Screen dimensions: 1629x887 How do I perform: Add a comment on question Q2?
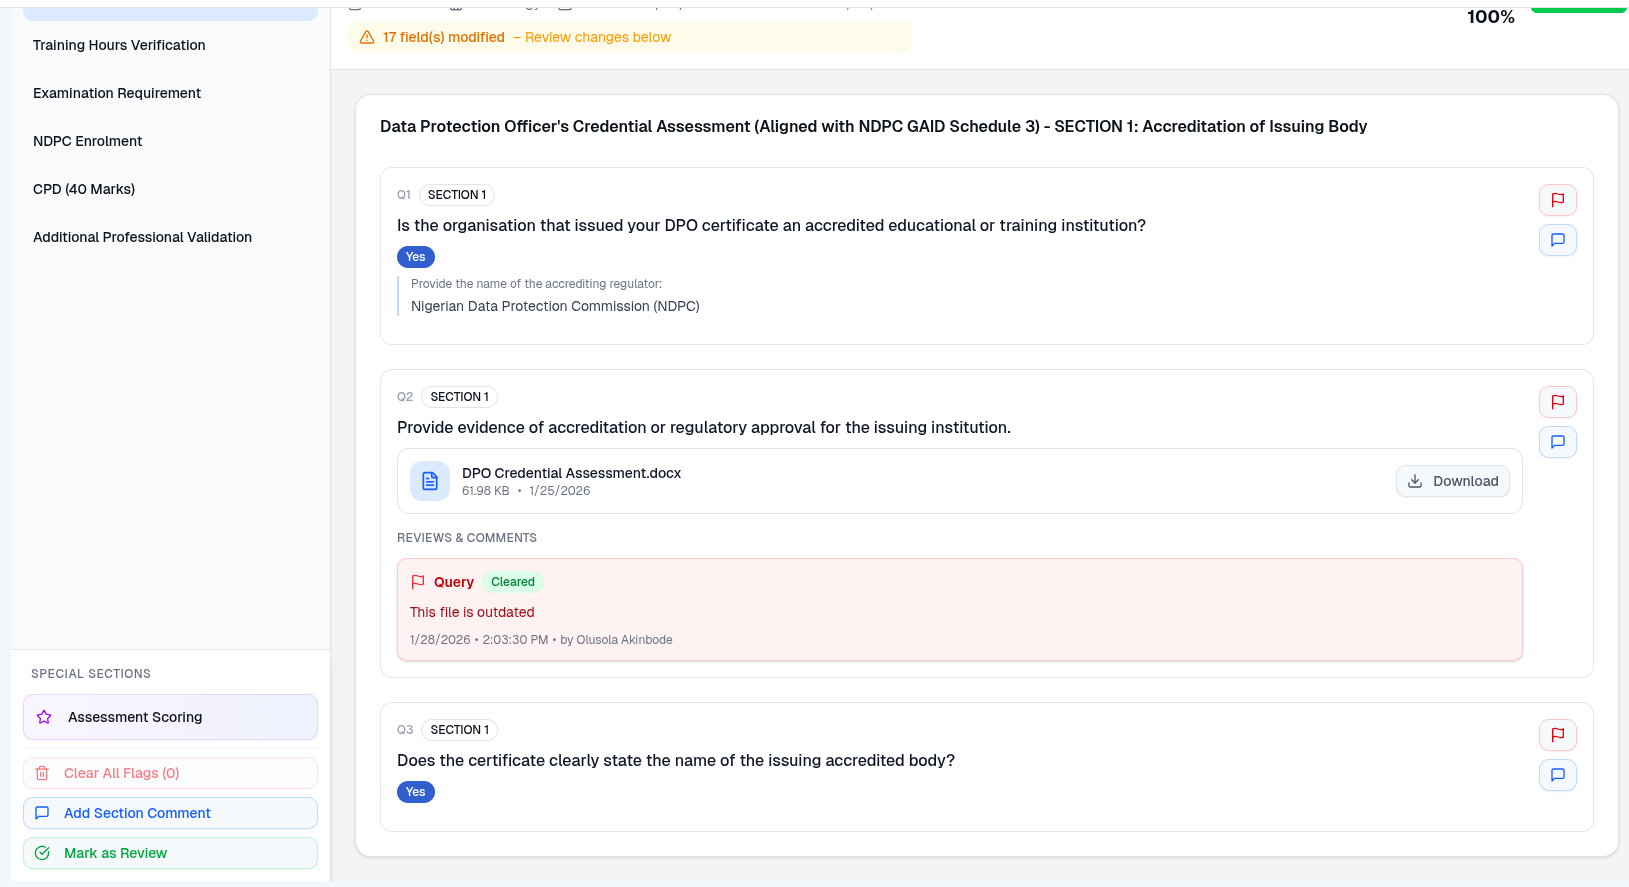1557,442
